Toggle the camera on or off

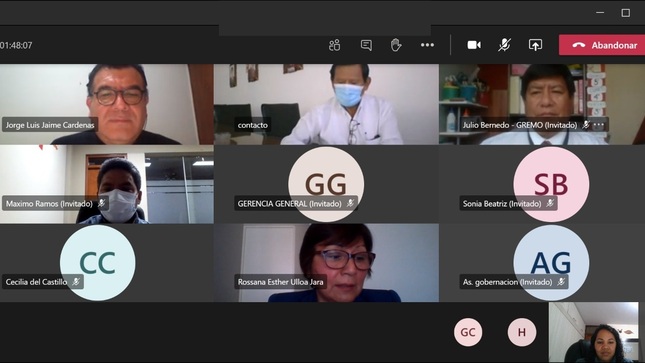(x=474, y=45)
